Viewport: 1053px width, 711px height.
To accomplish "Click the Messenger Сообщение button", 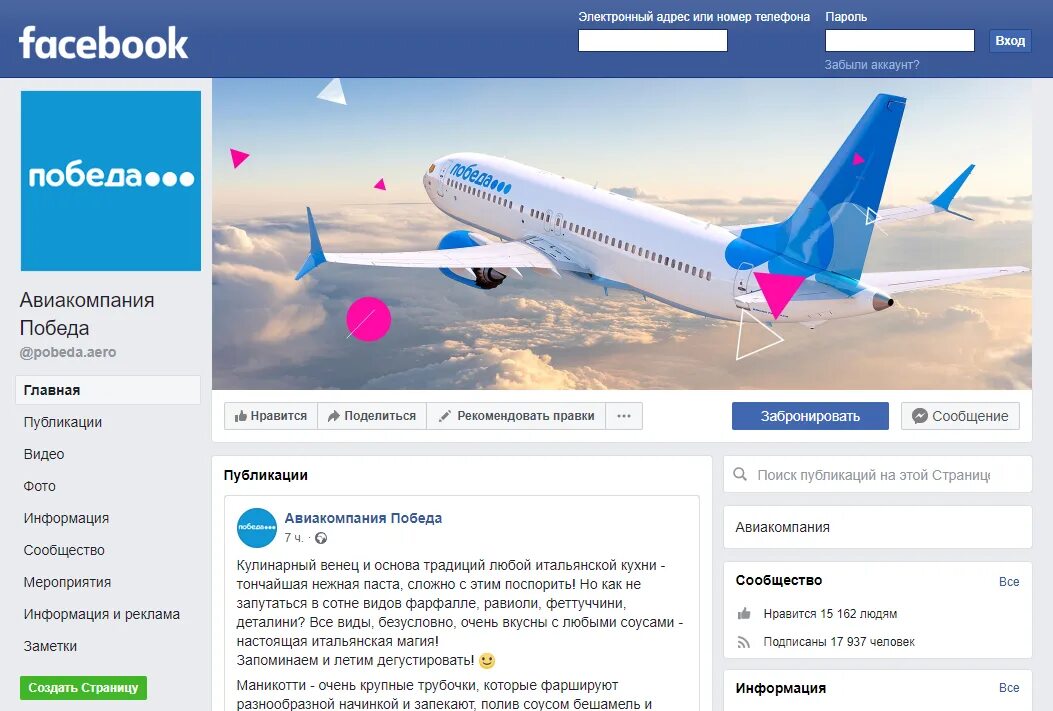I will click(x=960, y=416).
